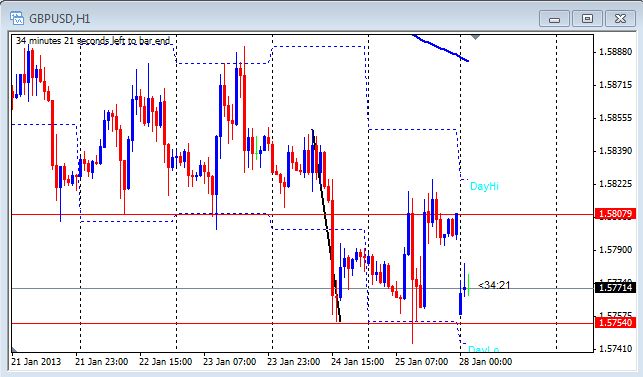The image size is (643, 377).
Task: Close the GBPUSD,H1 chart window
Action: [620, 19]
